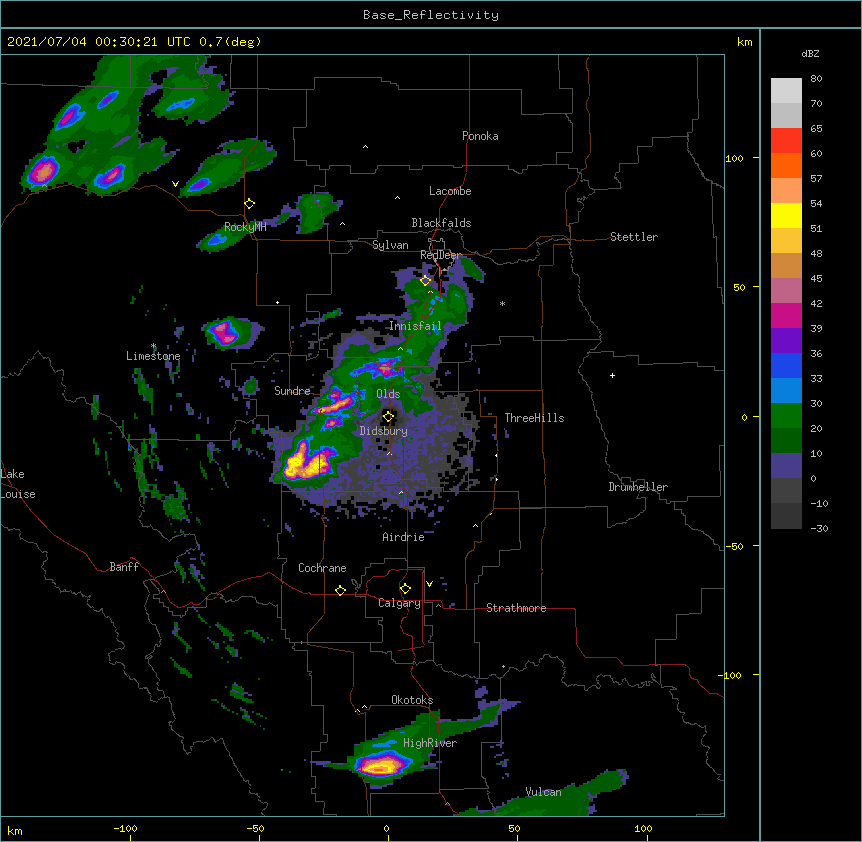Click the Ponoka city label

pos(480,136)
